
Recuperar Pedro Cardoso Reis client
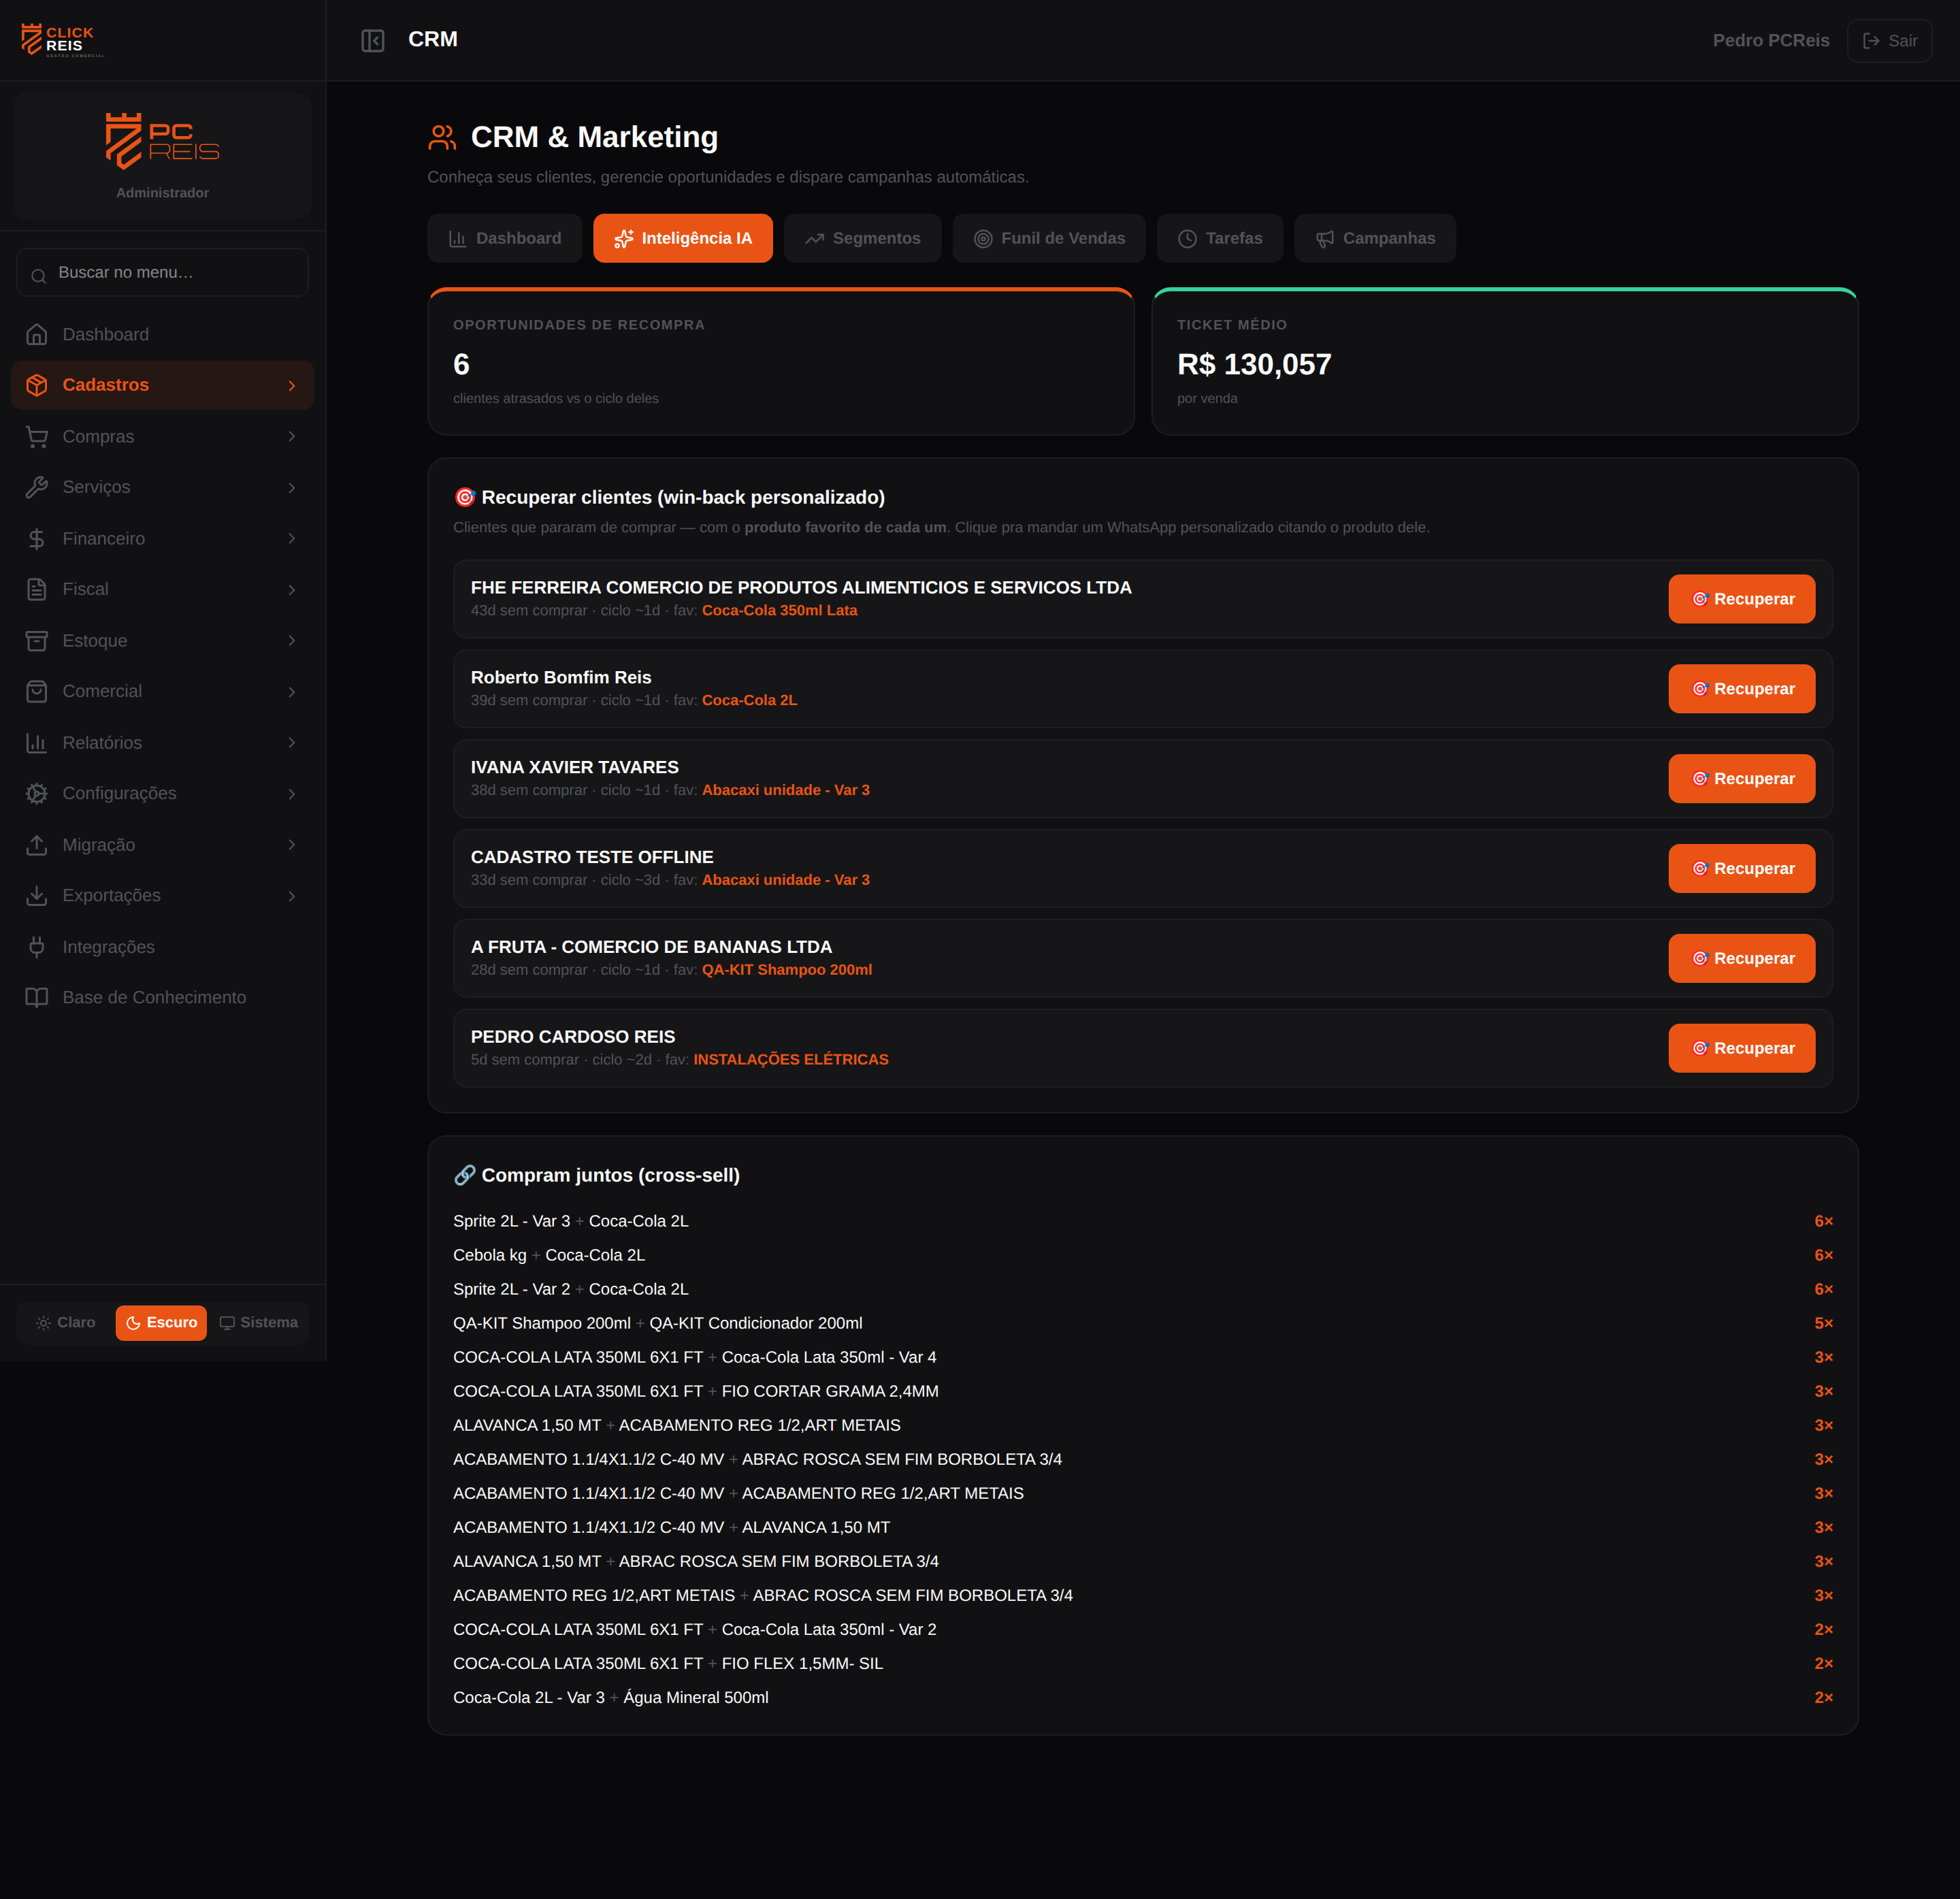point(1741,1048)
